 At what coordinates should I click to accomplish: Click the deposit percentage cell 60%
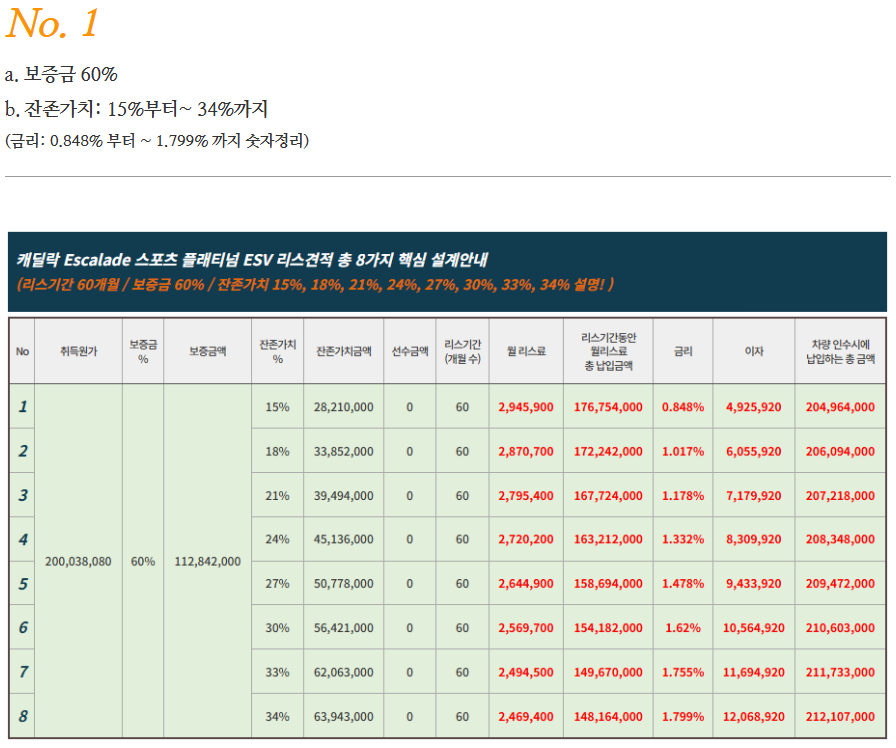point(143,562)
